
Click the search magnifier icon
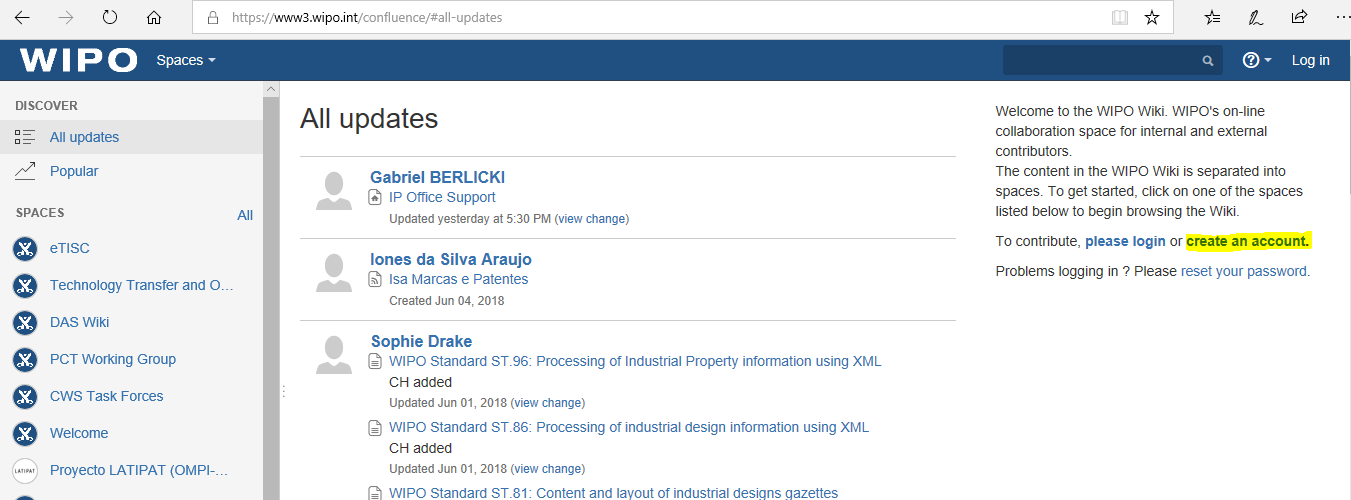coord(1208,61)
